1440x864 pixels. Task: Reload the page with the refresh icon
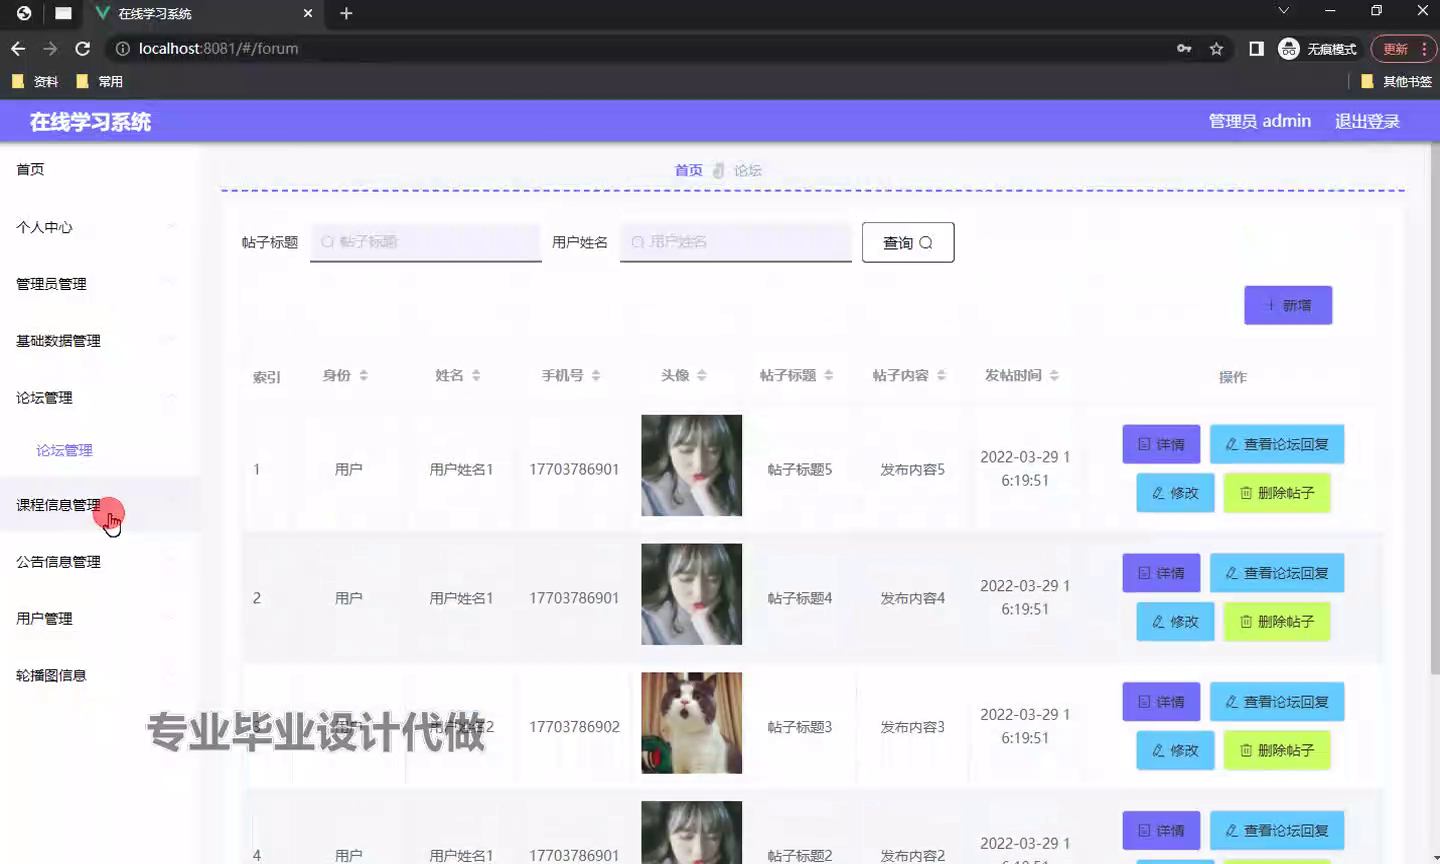(83, 48)
